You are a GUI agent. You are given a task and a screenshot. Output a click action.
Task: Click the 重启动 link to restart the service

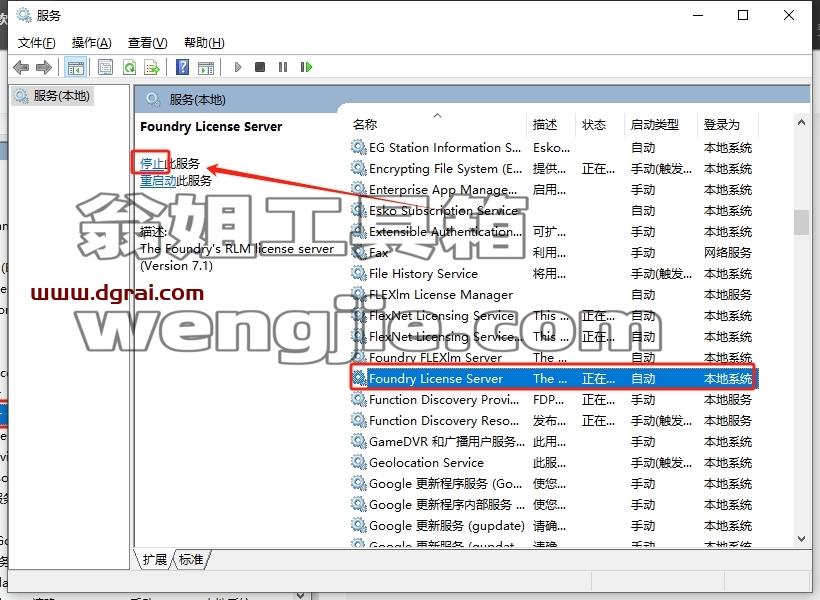click(158, 181)
